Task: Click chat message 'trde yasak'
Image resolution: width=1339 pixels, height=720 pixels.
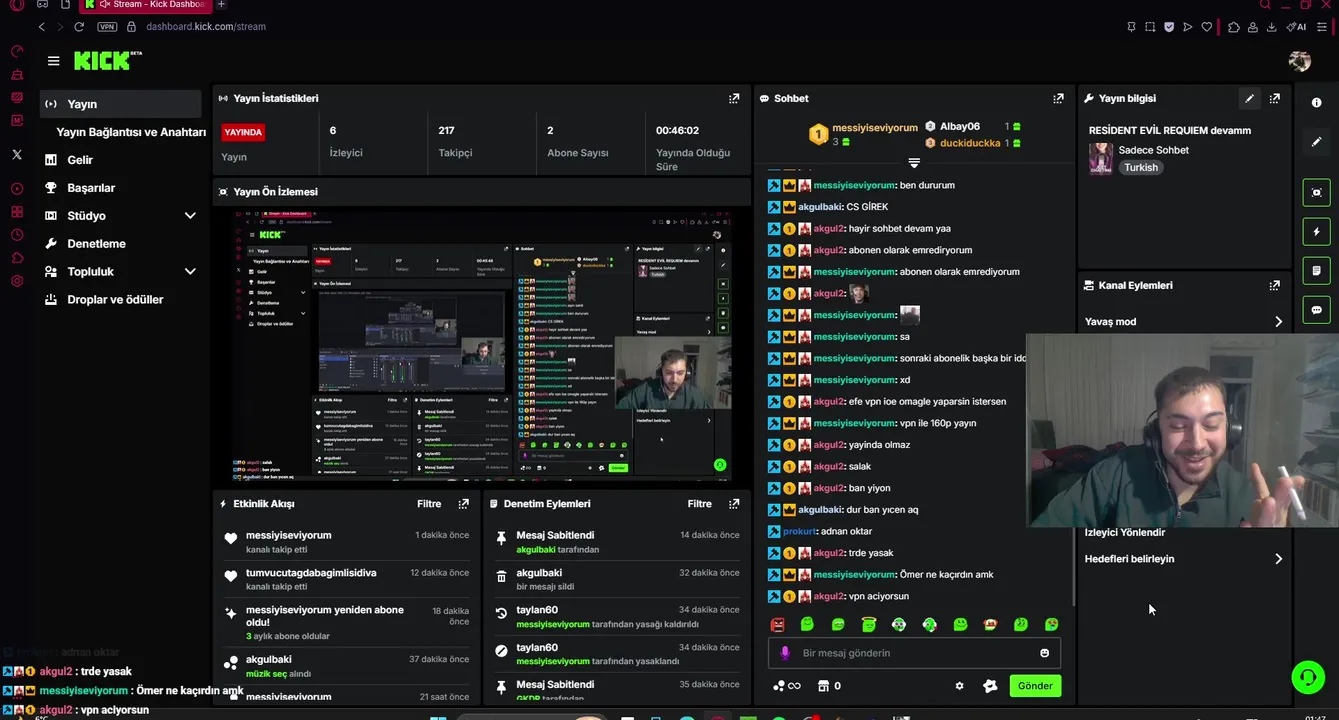Action: point(871,553)
